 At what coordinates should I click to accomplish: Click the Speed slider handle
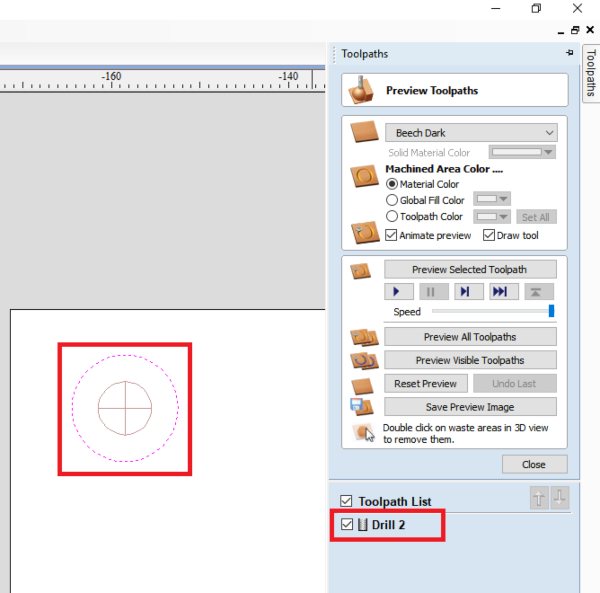click(551, 311)
